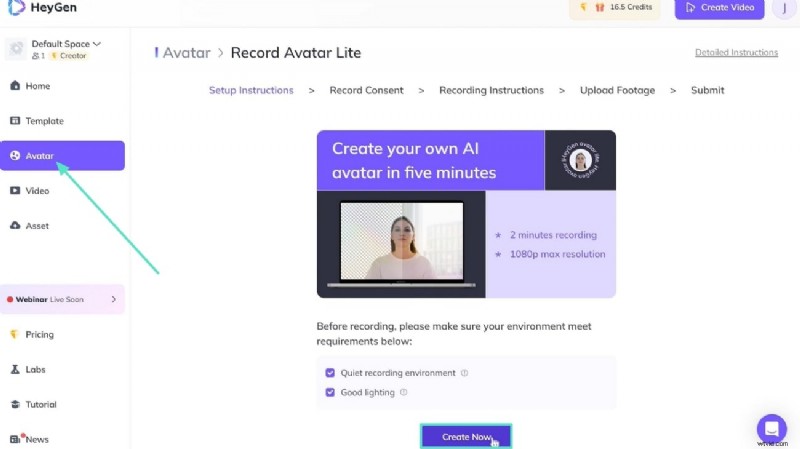The height and width of the screenshot is (449, 800).
Task: Click the 1080p max resolution text
Action: click(x=558, y=254)
